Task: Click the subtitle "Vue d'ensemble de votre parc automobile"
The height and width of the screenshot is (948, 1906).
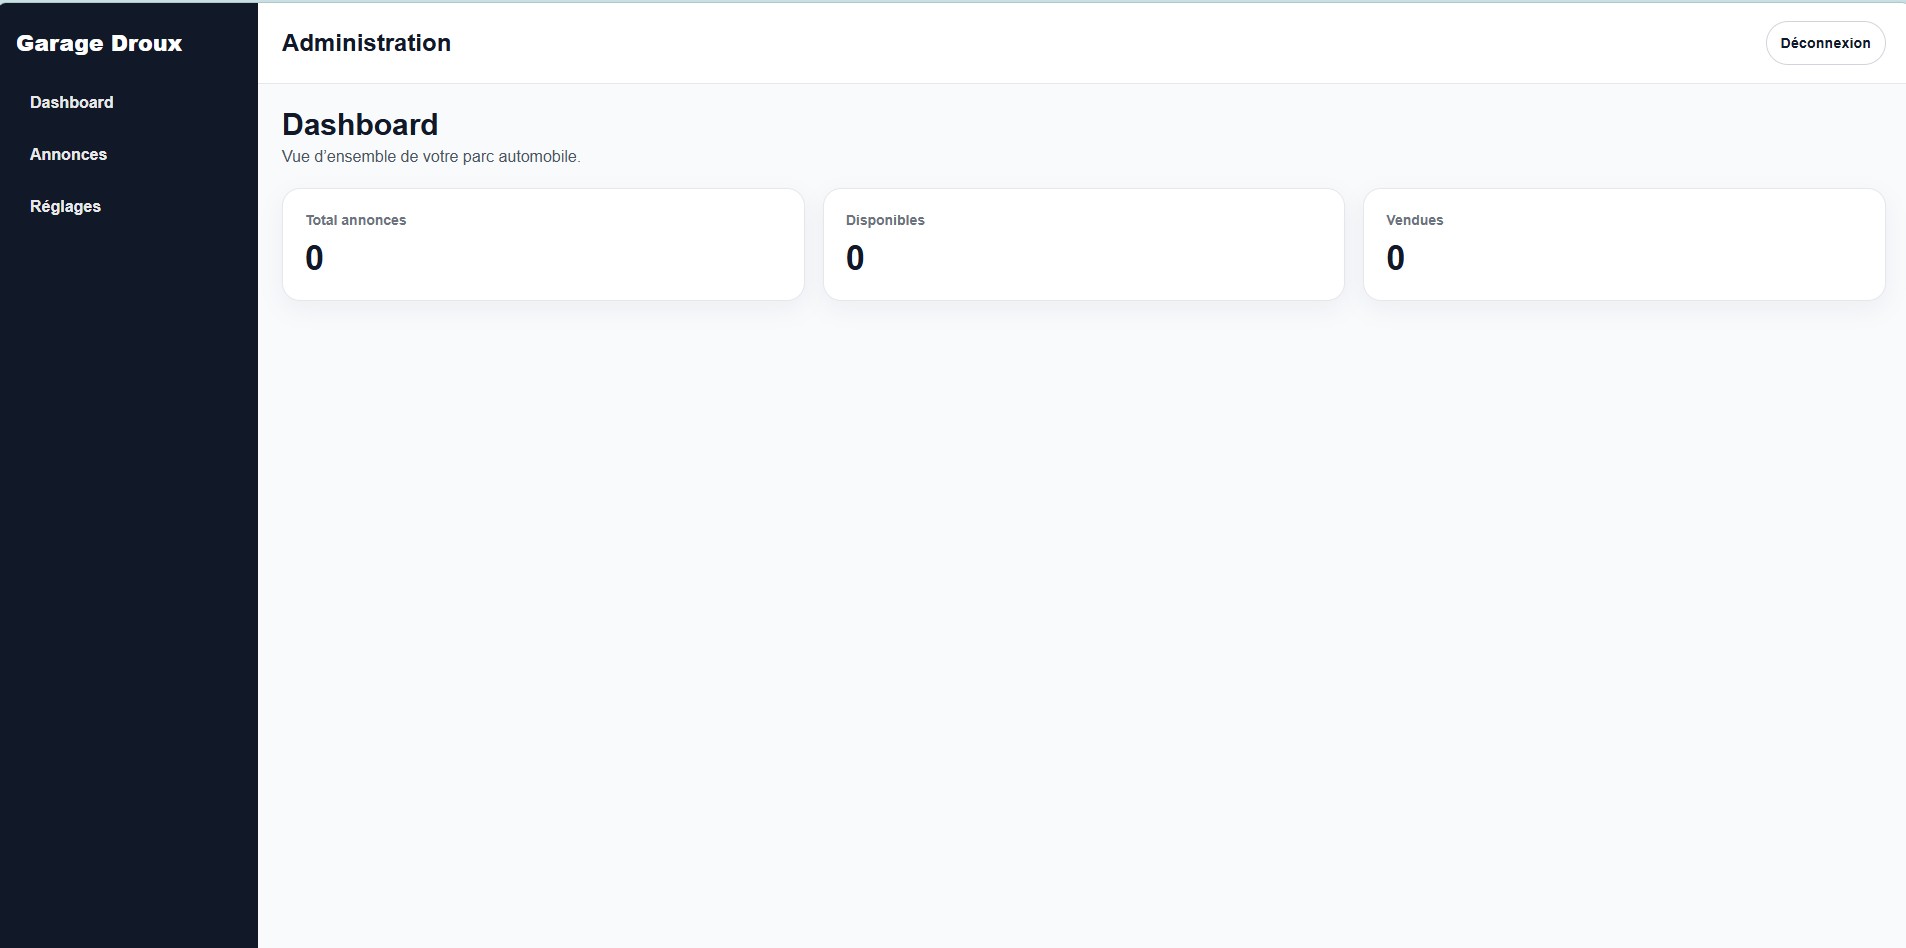Action: pyautogui.click(x=430, y=156)
